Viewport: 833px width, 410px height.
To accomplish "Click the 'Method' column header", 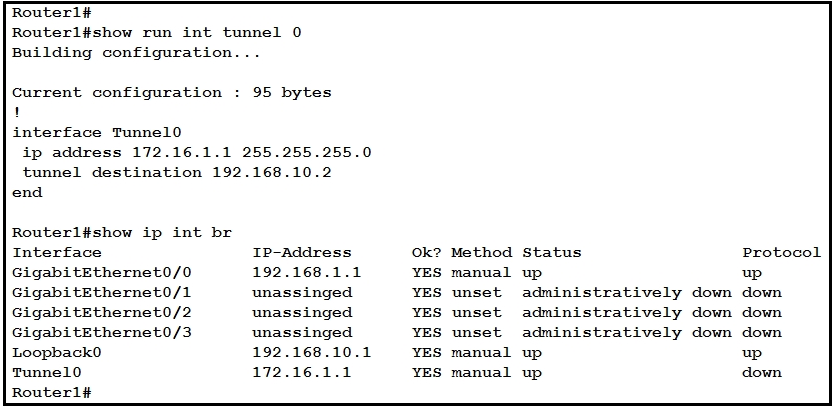I will pyautogui.click(x=481, y=252).
